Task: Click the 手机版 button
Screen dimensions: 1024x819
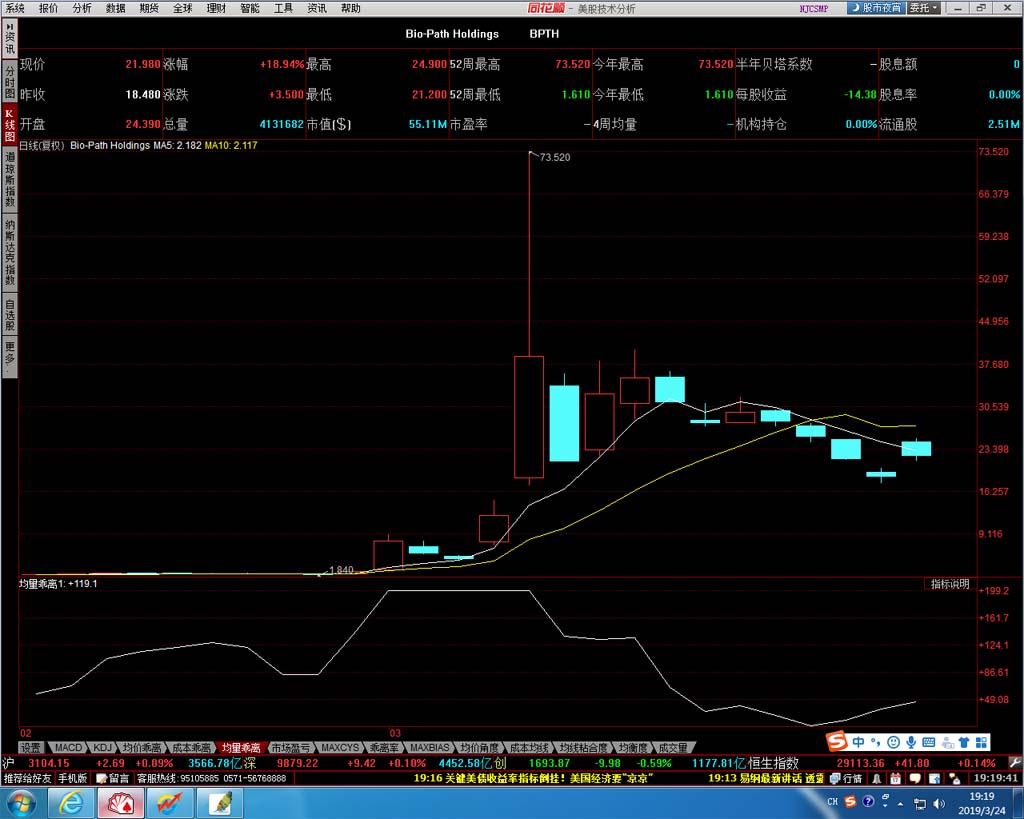Action: [72, 779]
